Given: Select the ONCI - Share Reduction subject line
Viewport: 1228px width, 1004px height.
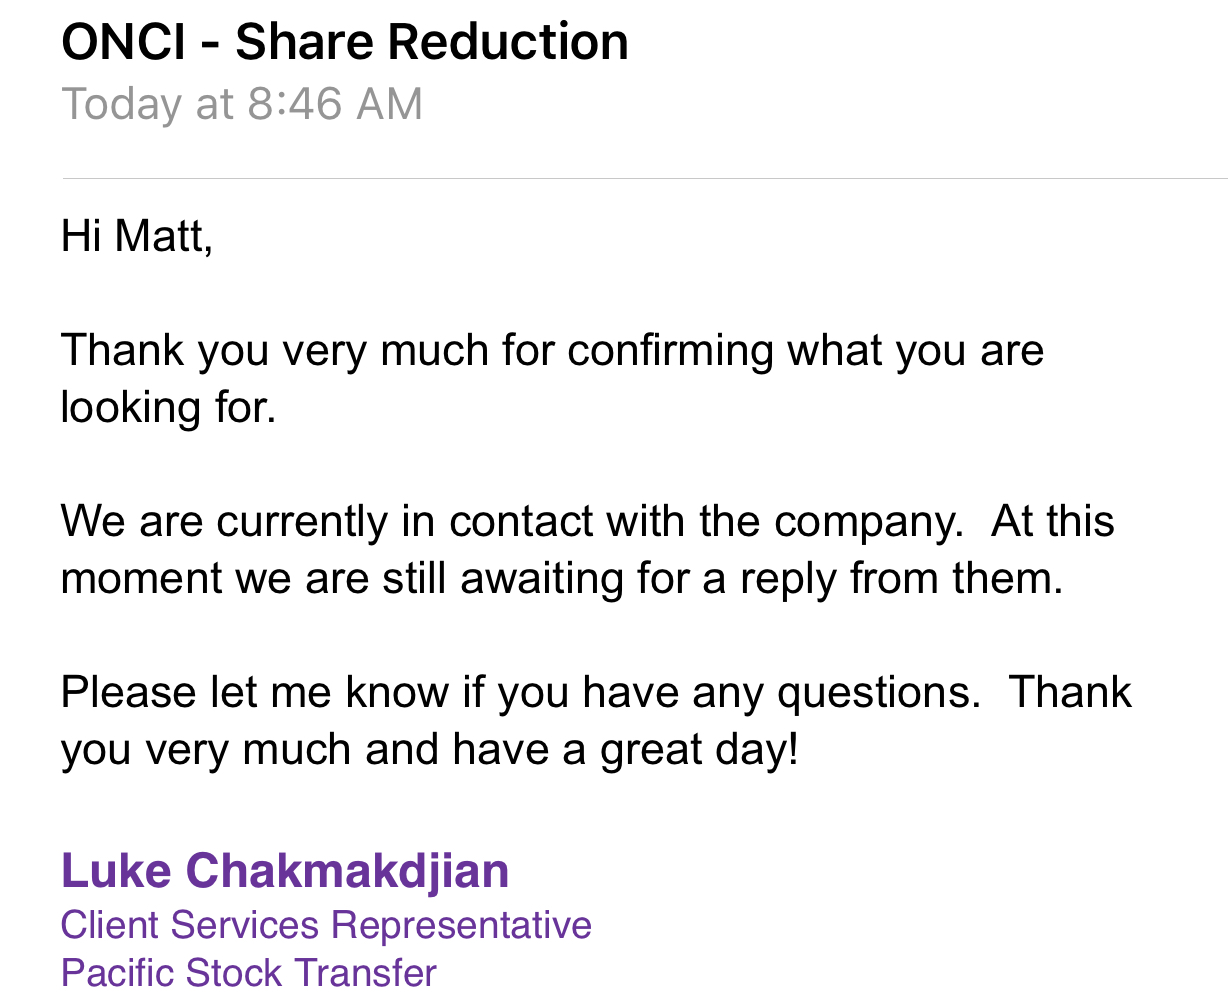Looking at the screenshot, I should (345, 42).
